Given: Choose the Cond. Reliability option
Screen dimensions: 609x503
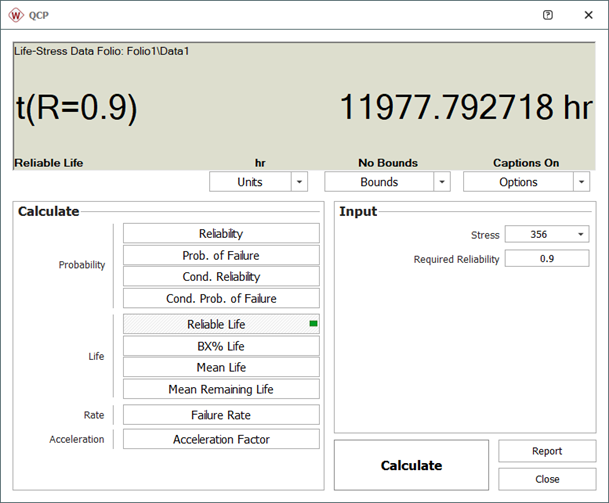Looking at the screenshot, I should click(x=221, y=277).
